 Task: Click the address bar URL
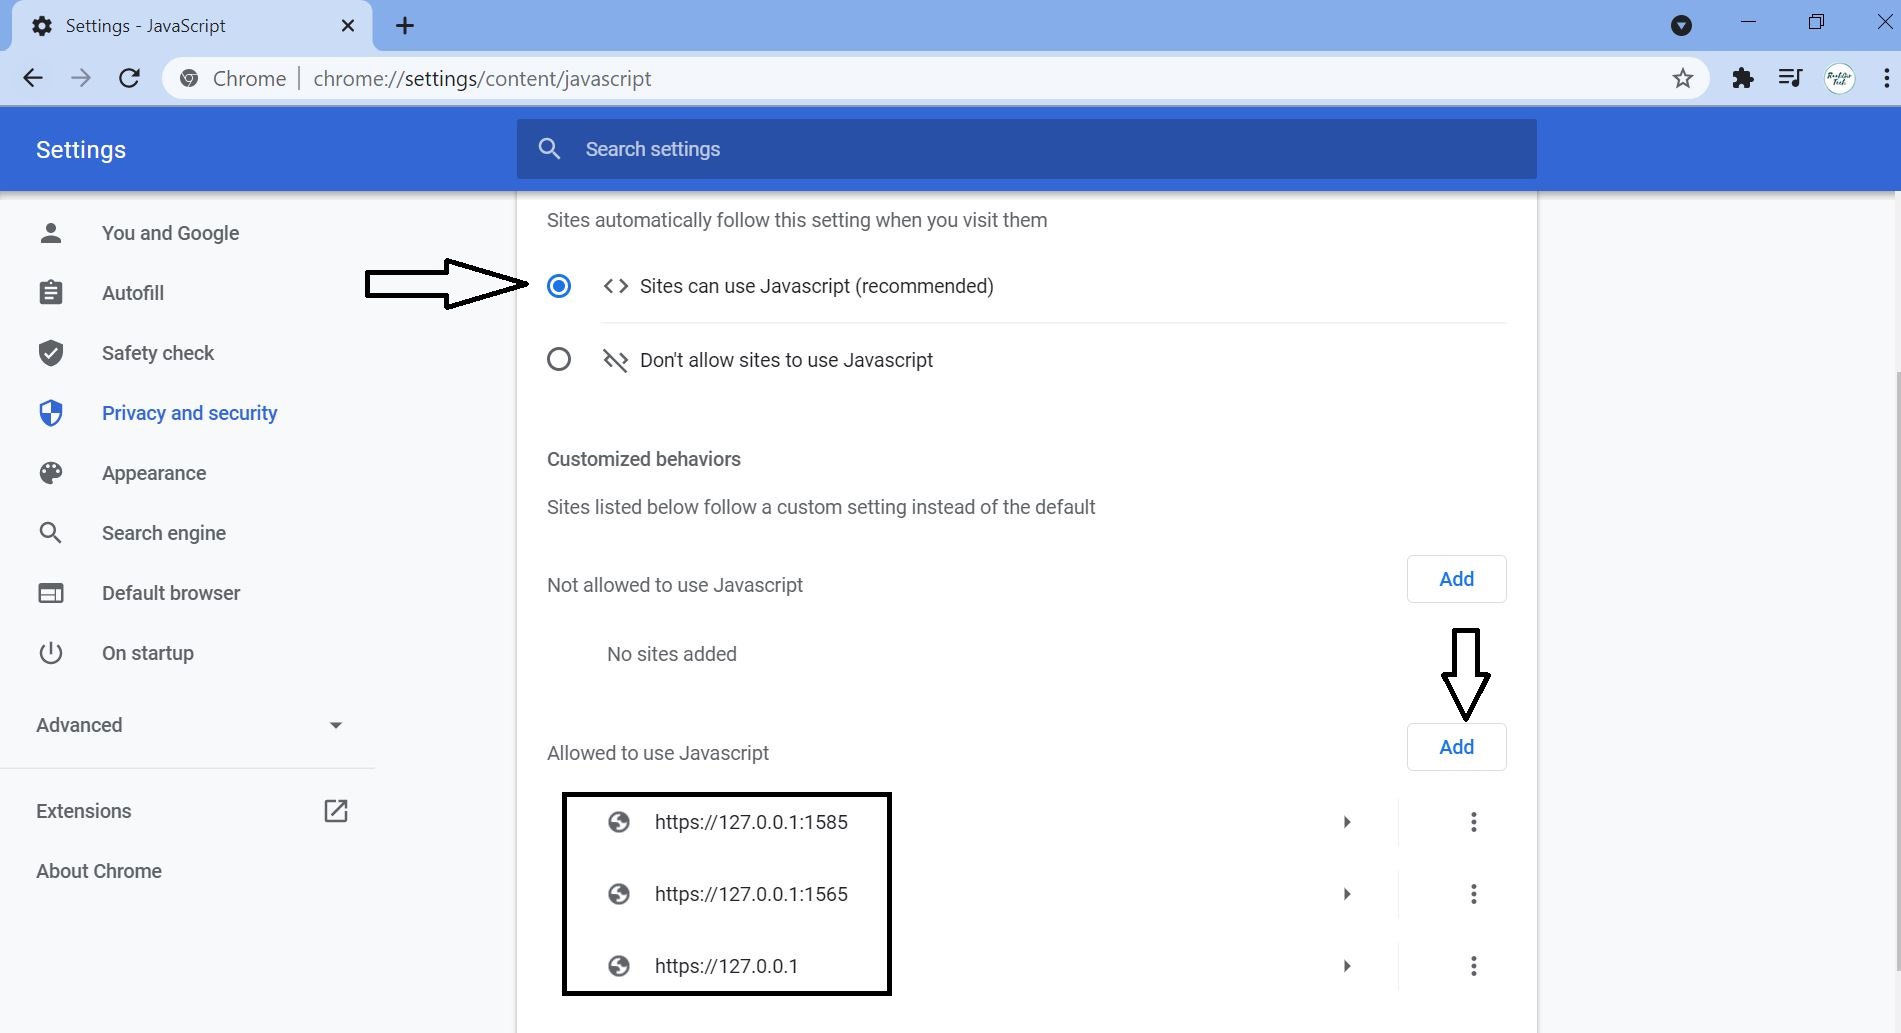pyautogui.click(x=482, y=78)
